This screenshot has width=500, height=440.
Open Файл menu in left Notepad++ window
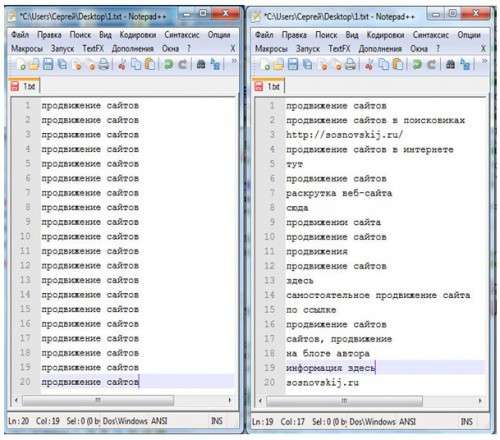point(20,35)
